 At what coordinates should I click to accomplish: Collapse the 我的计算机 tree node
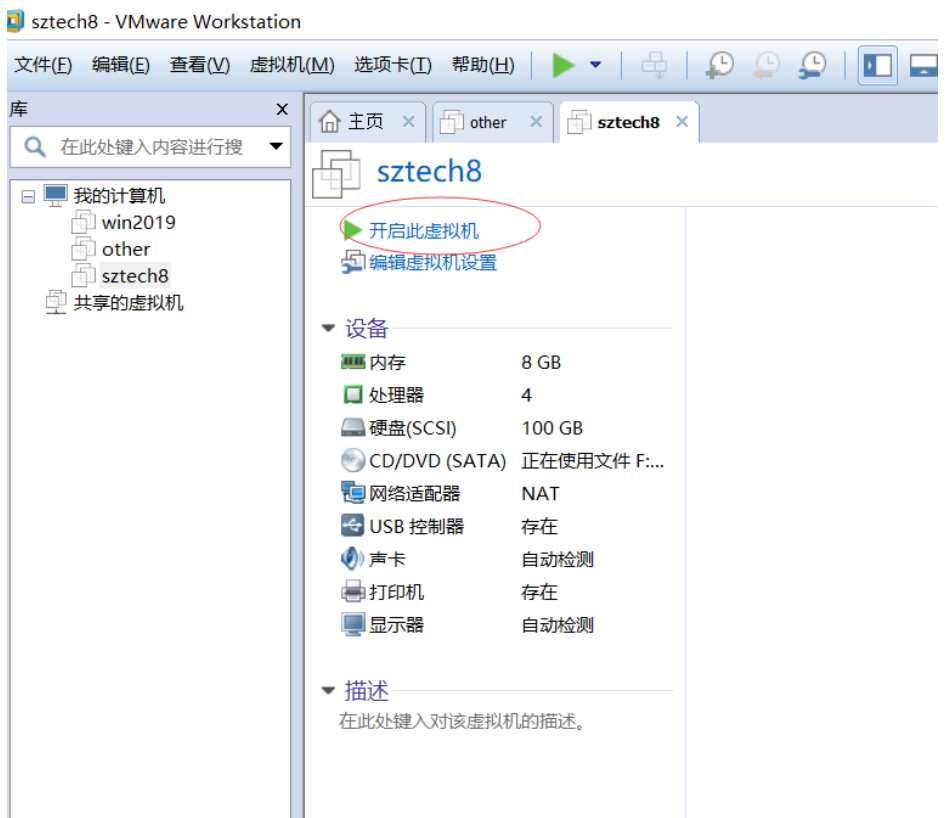pos(28,196)
